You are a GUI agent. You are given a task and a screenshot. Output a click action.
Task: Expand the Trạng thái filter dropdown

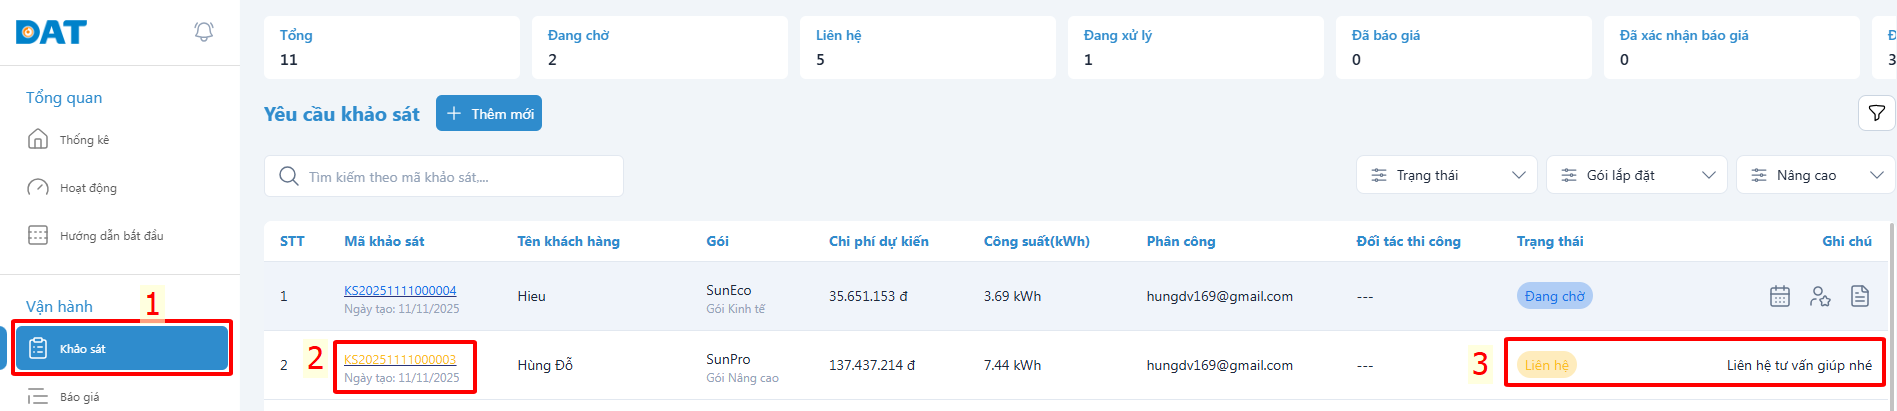point(1446,175)
